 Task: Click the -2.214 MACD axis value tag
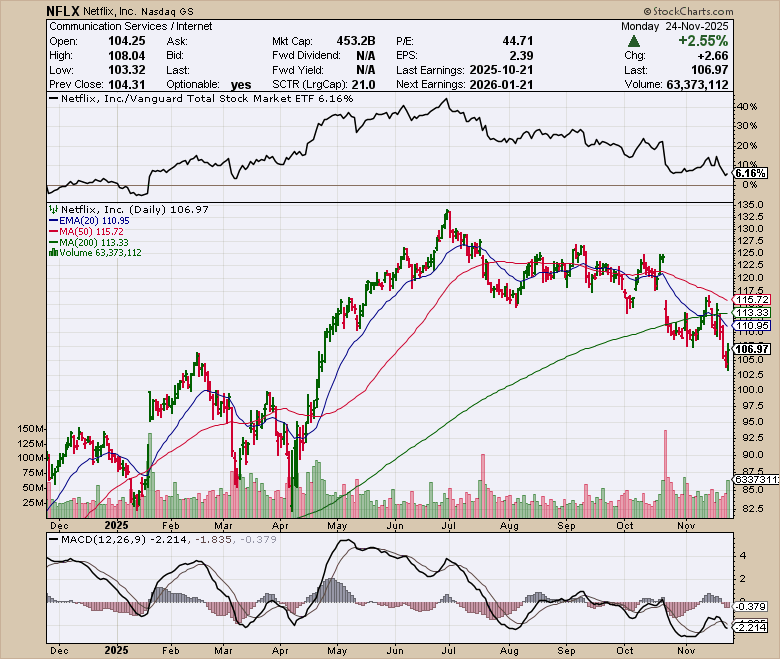tap(752, 628)
